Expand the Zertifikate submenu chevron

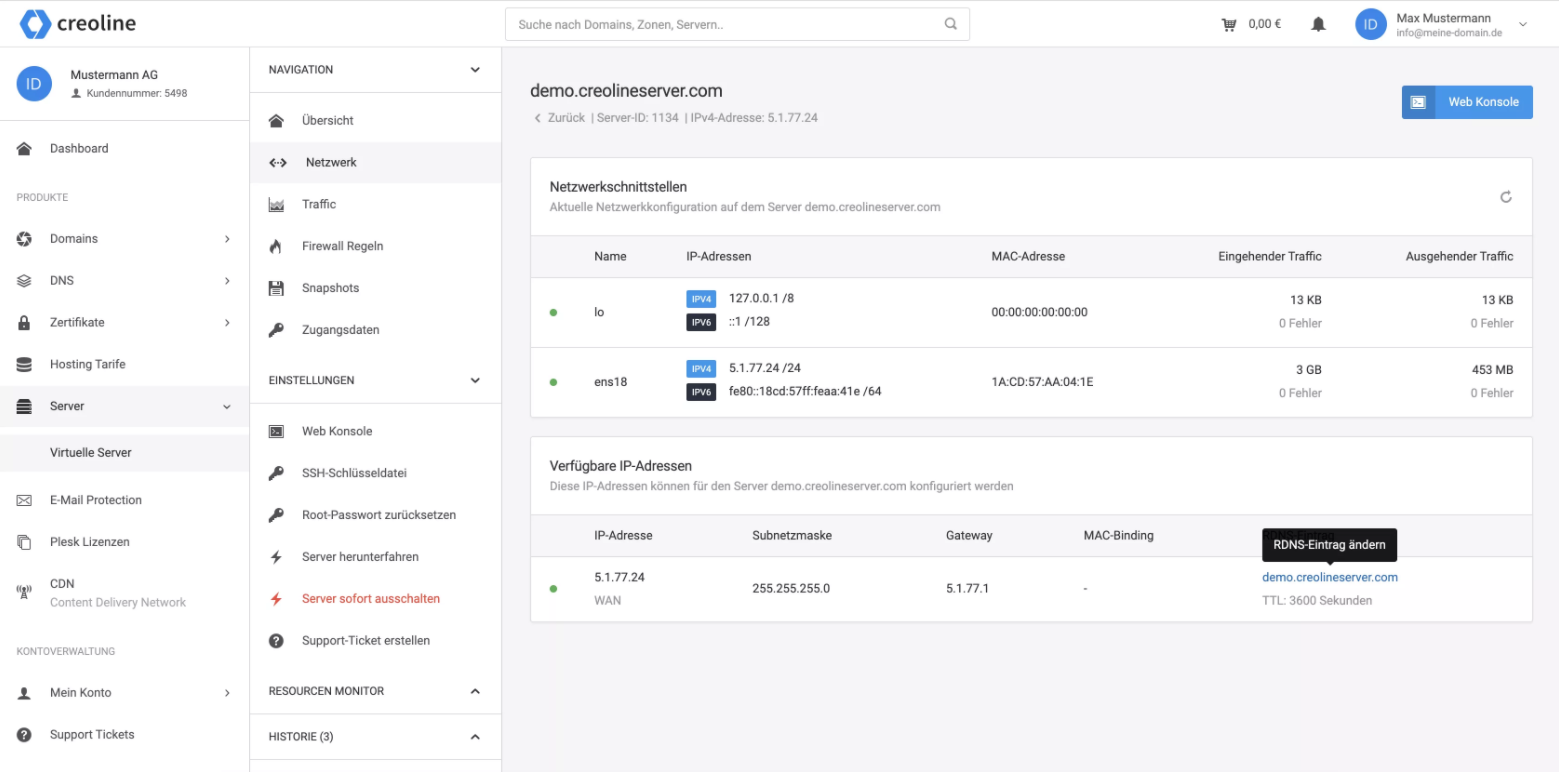227,323
